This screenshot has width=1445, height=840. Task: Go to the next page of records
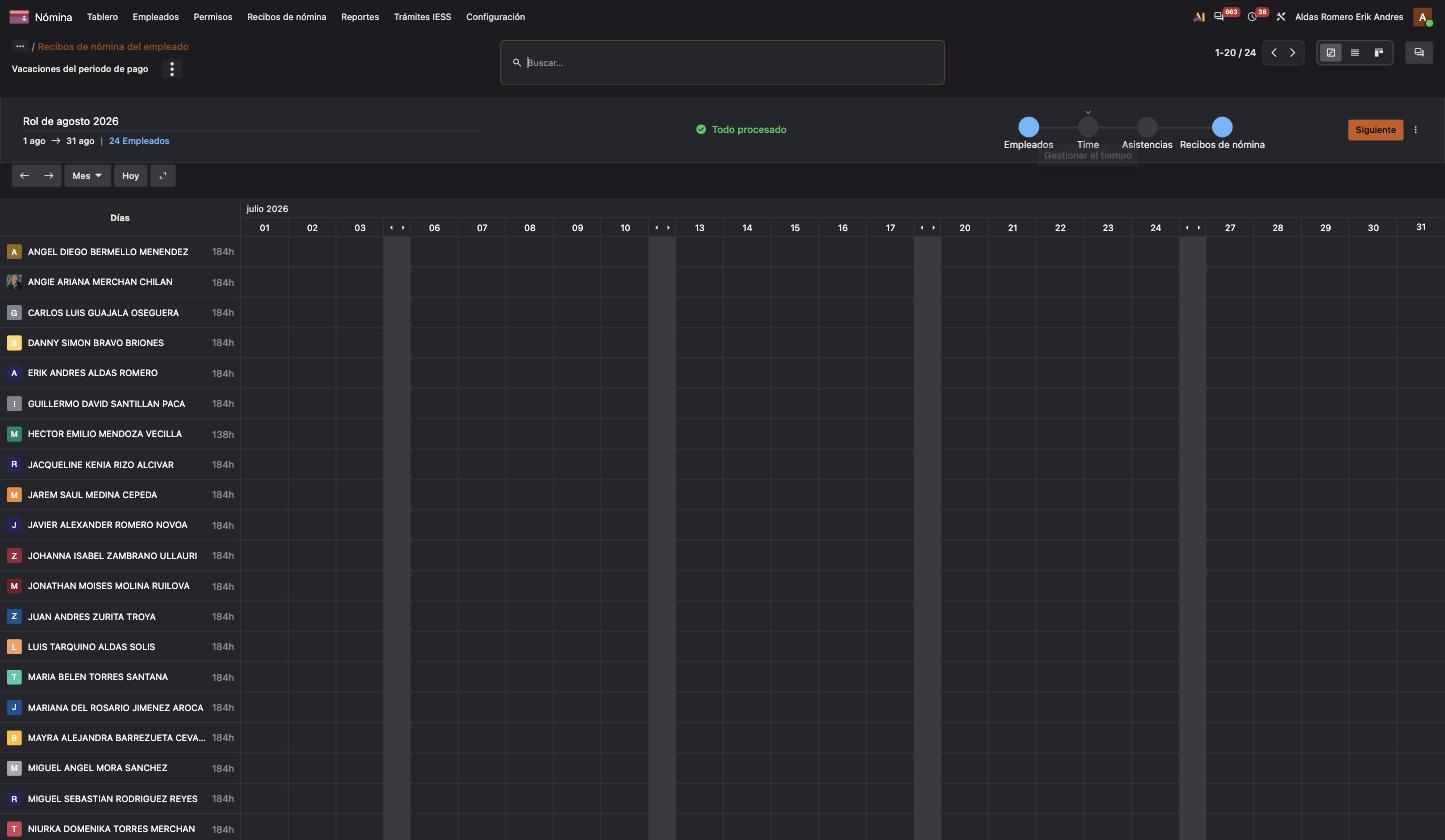coord(1293,53)
